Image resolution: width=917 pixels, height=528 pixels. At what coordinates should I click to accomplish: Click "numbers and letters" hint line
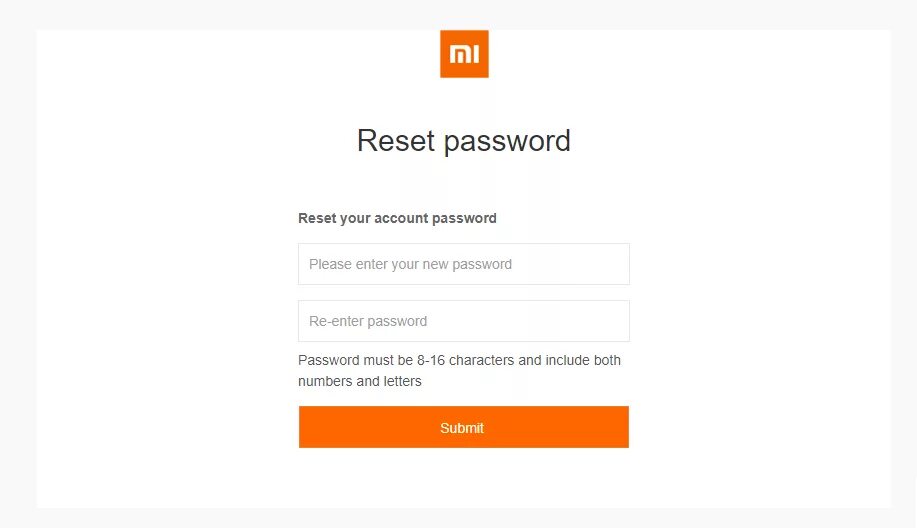click(x=360, y=381)
